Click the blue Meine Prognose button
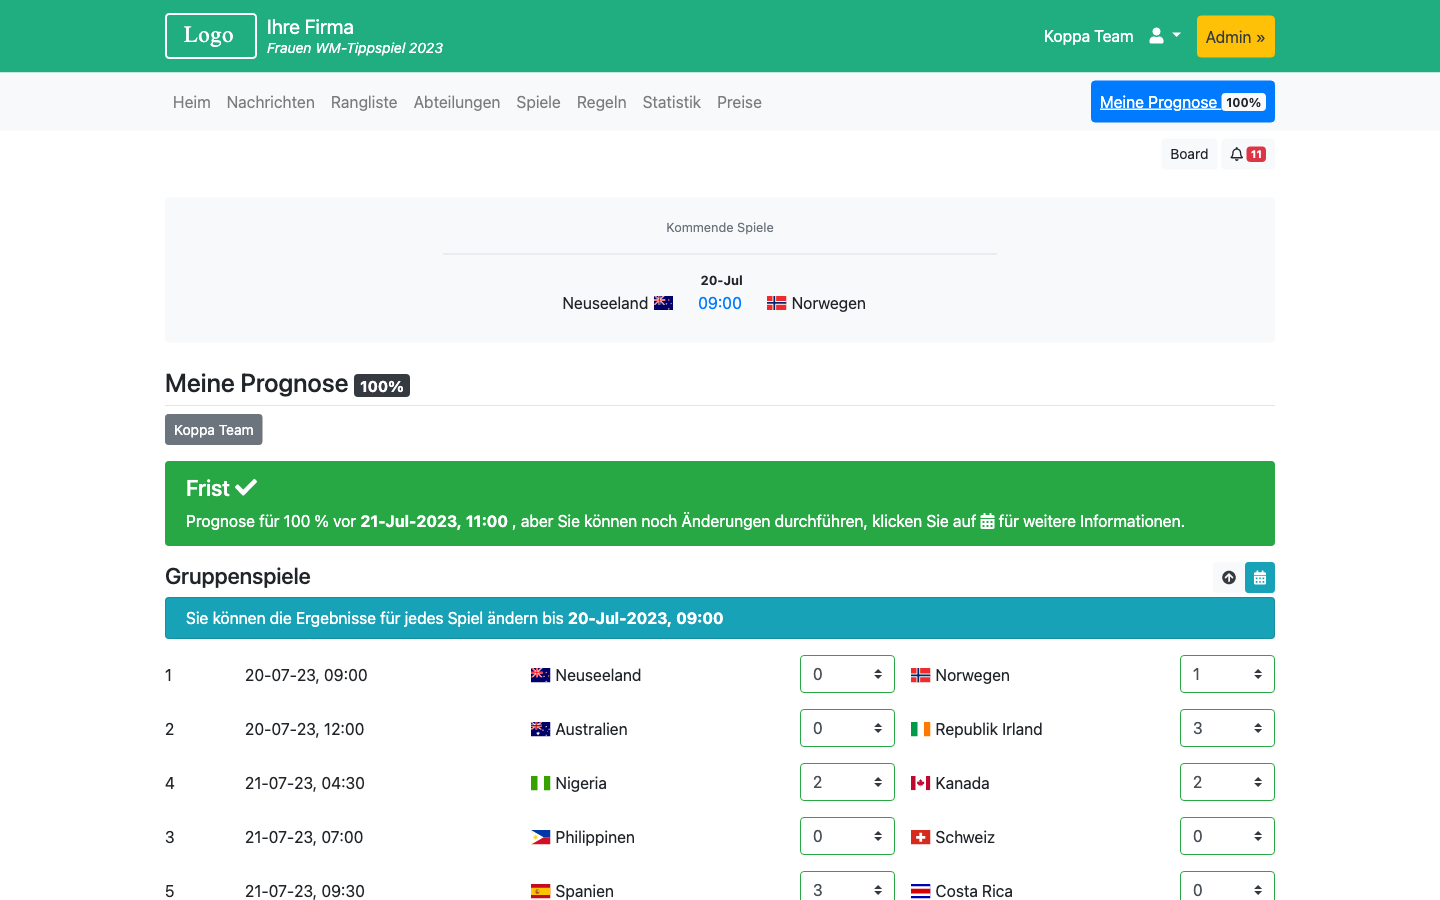The width and height of the screenshot is (1440, 900). click(x=1183, y=102)
